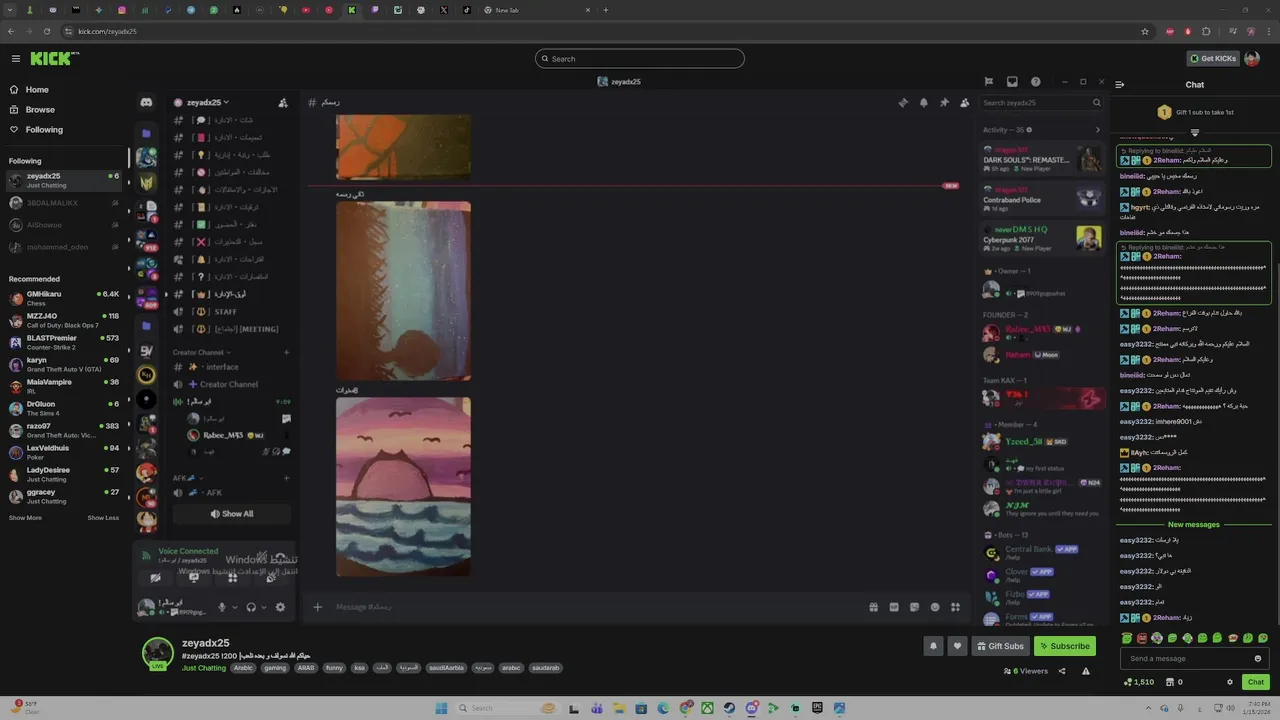
Task: Open notification settings bell in Discord header
Action: [923, 102]
